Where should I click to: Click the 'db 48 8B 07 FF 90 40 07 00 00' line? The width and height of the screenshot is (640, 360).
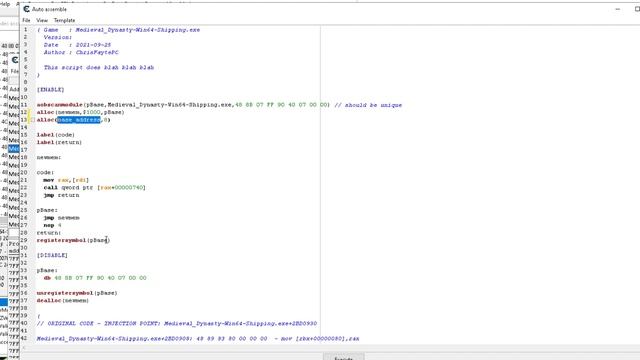click(x=95, y=278)
